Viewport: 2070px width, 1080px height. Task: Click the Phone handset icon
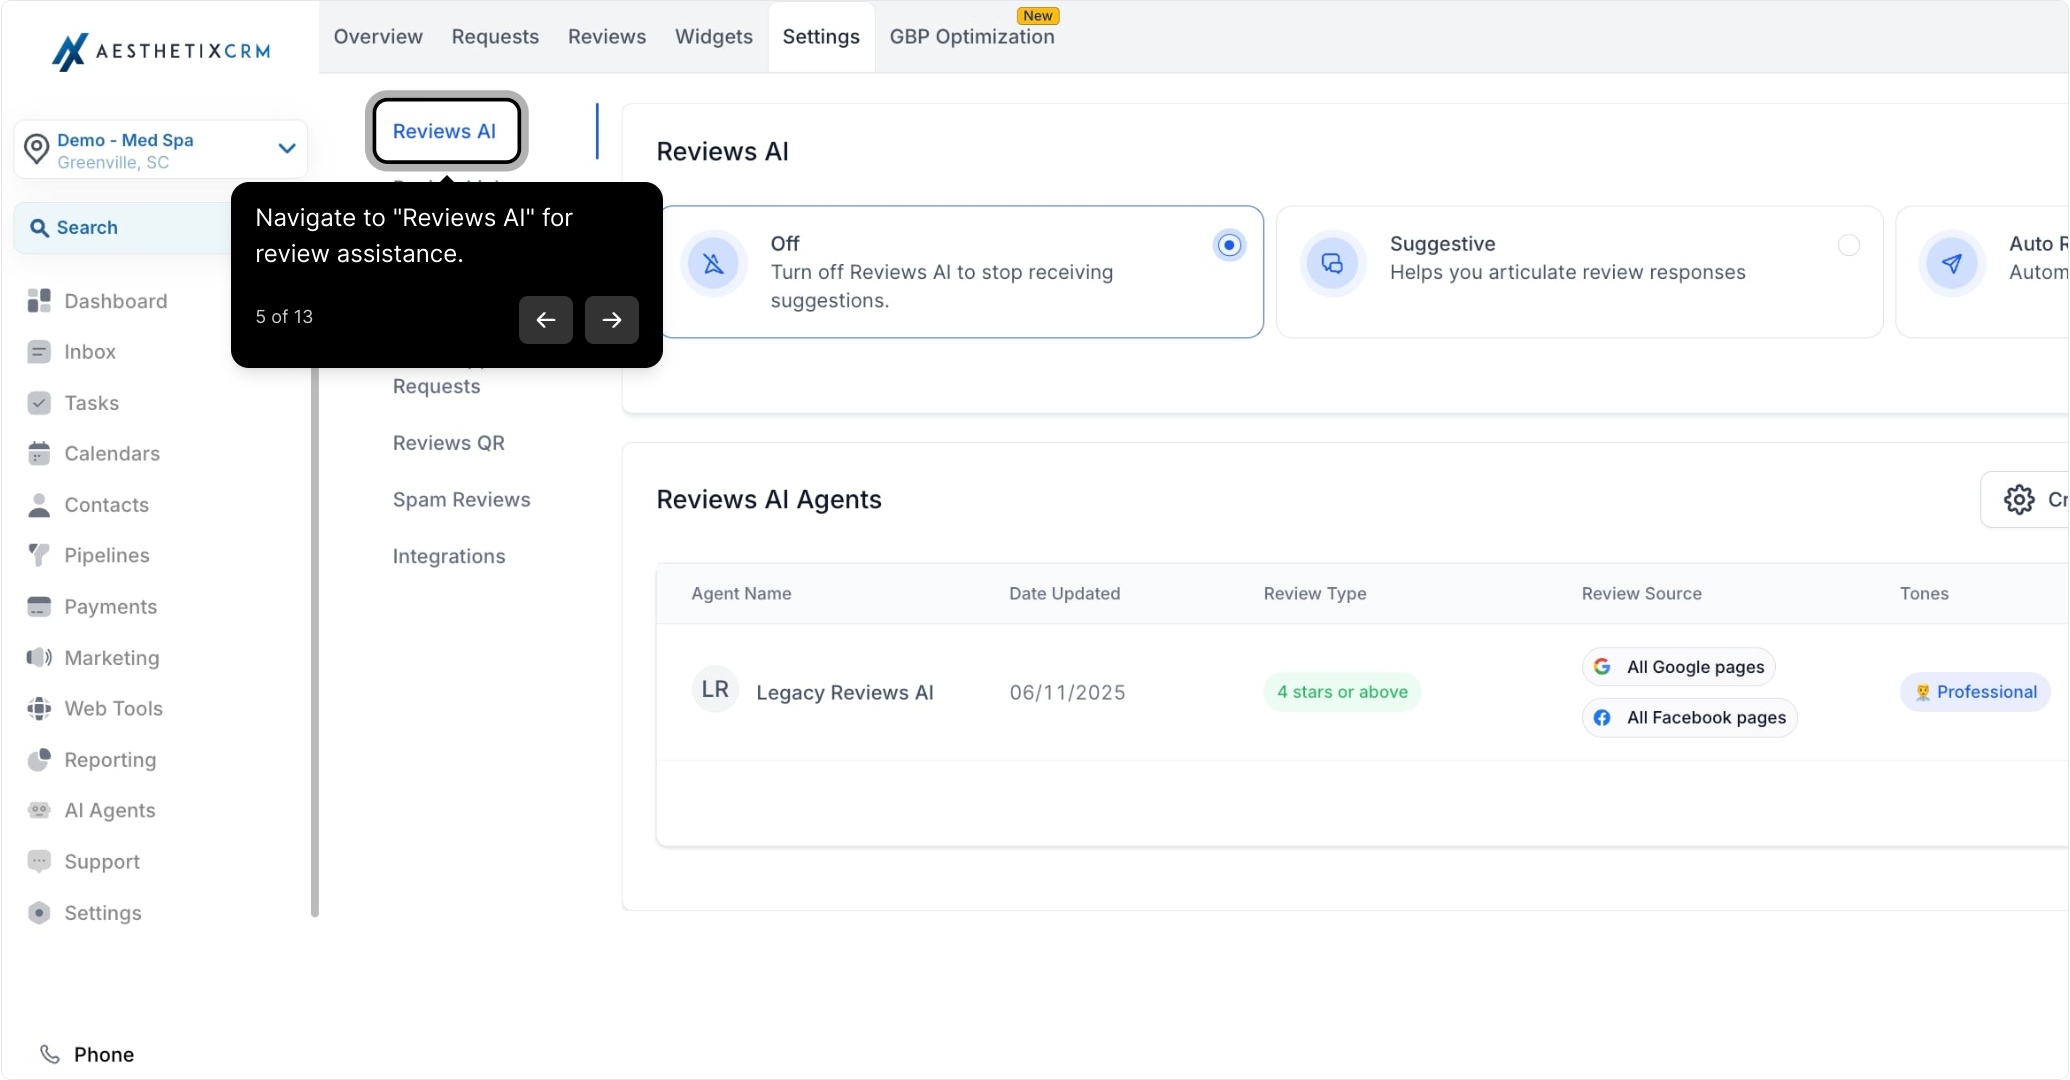(x=50, y=1054)
